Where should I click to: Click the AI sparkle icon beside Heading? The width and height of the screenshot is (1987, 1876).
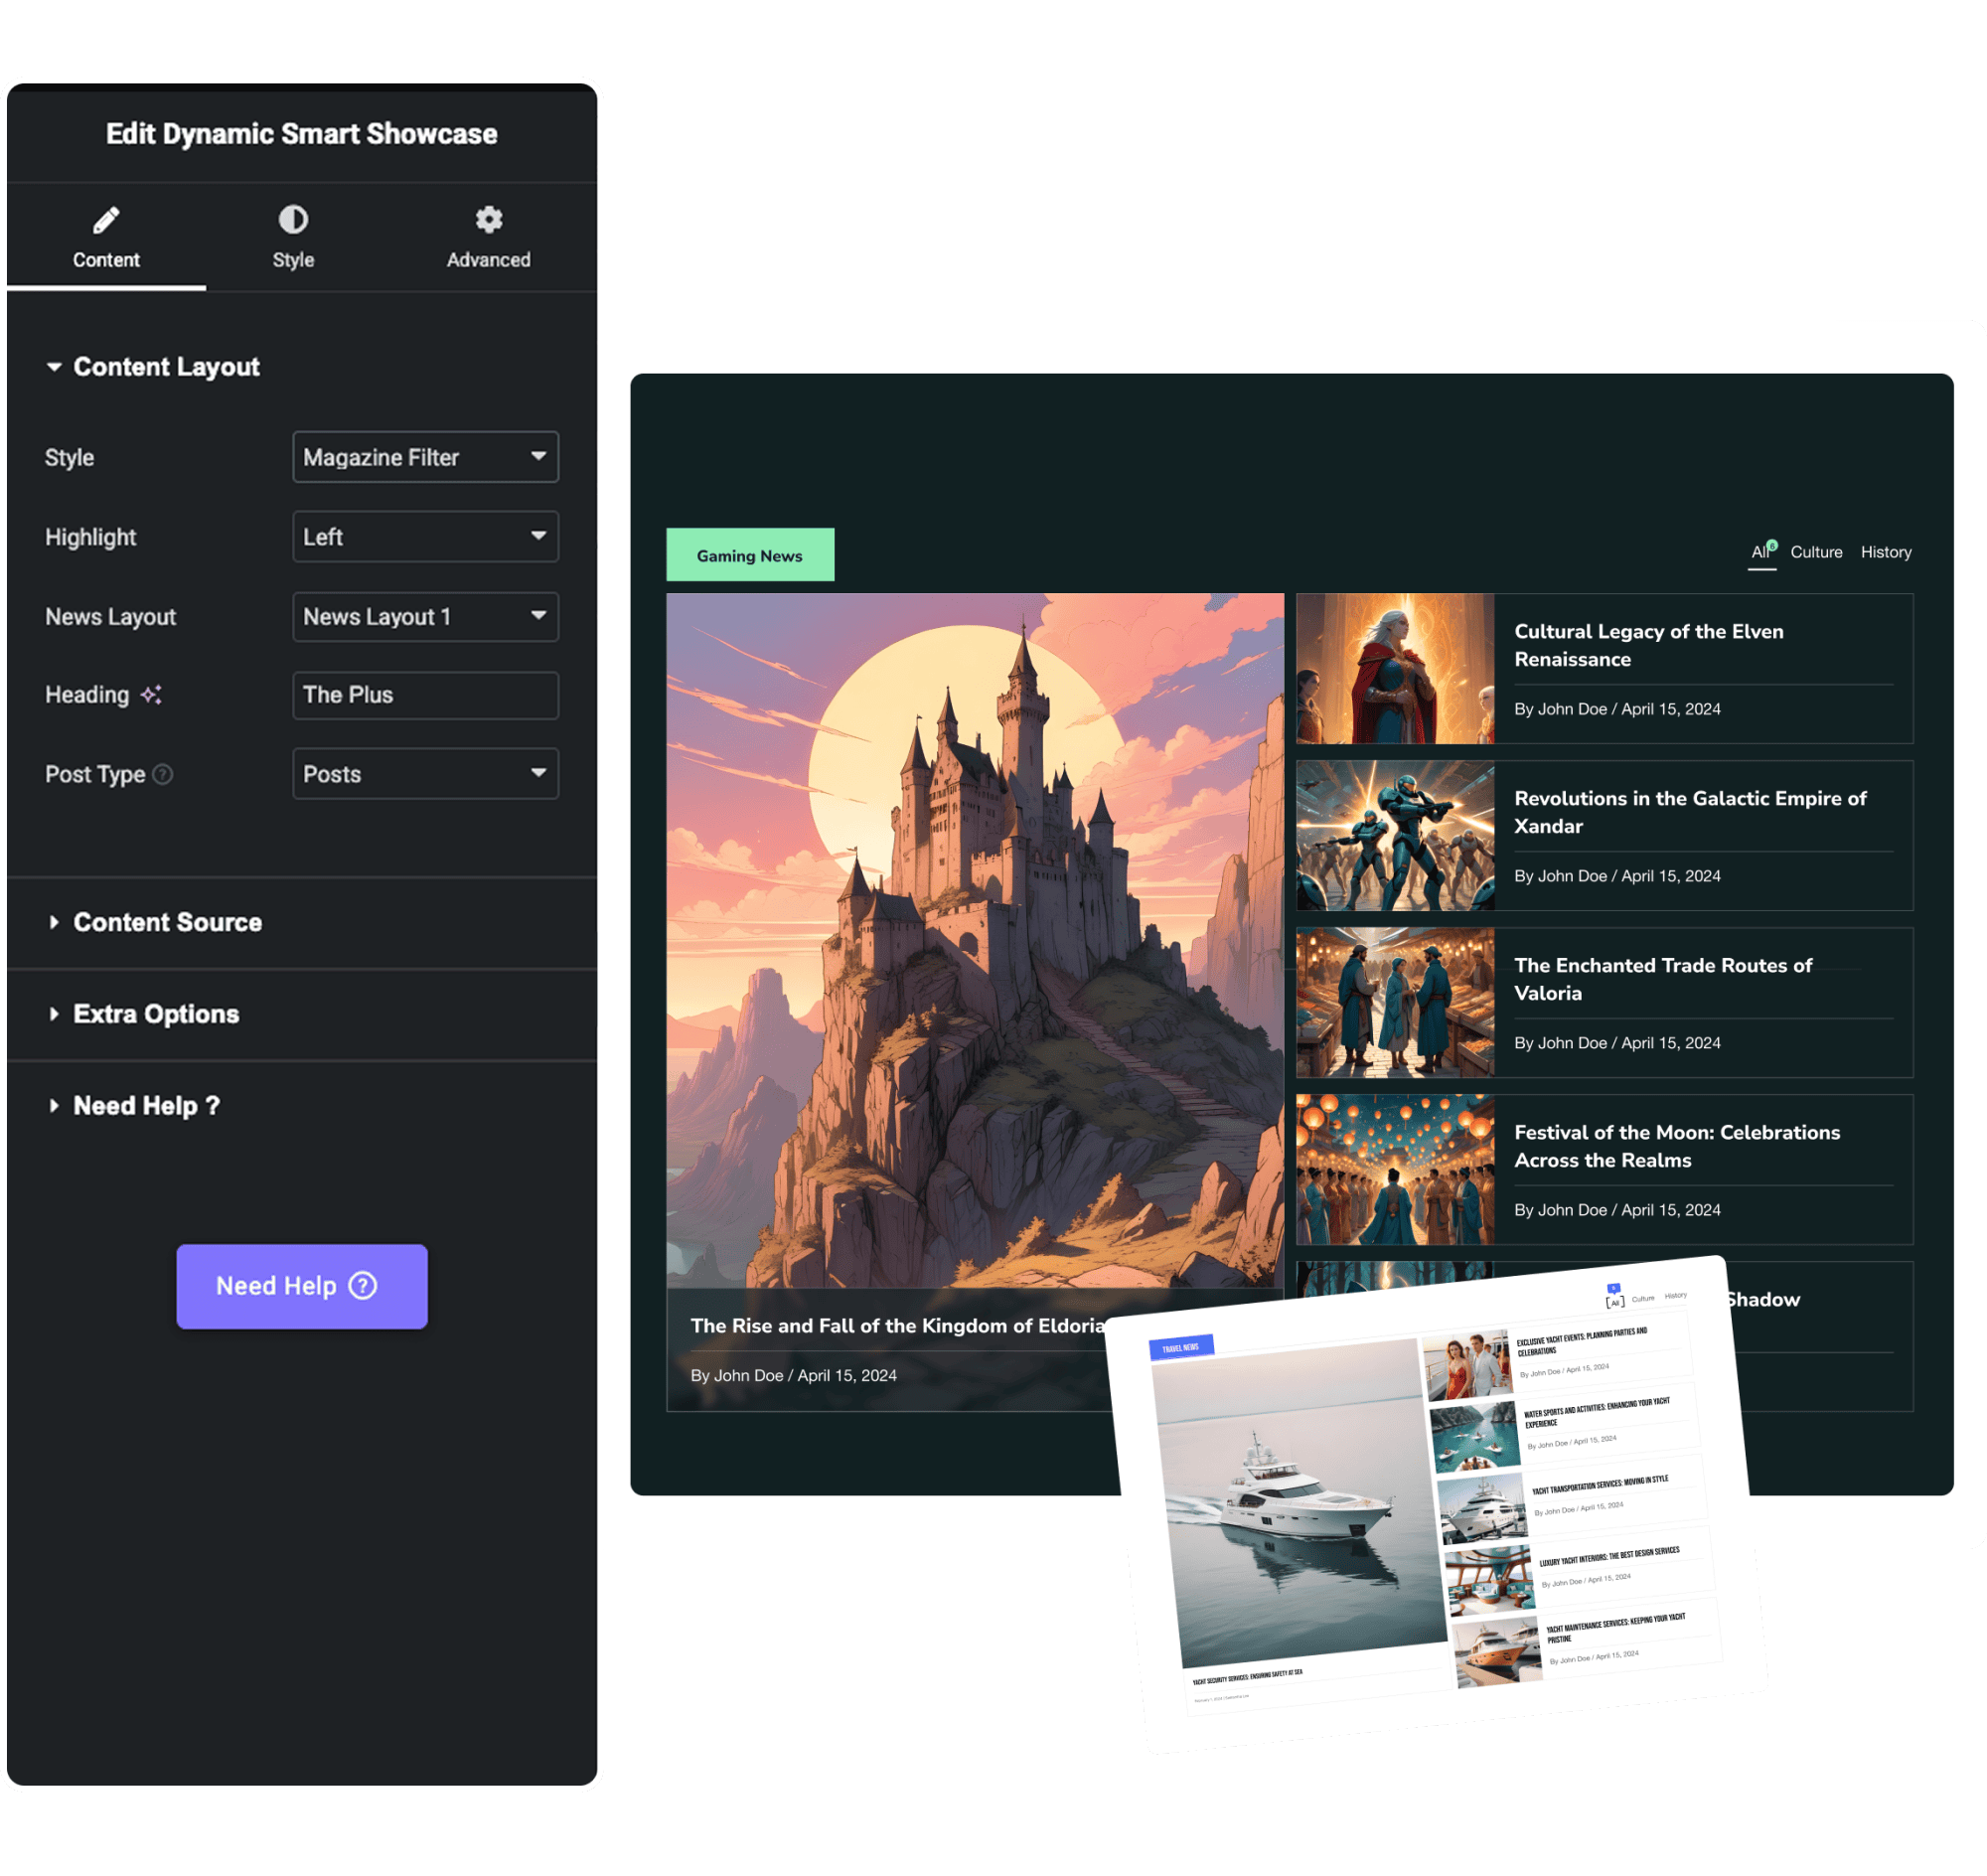[x=151, y=695]
